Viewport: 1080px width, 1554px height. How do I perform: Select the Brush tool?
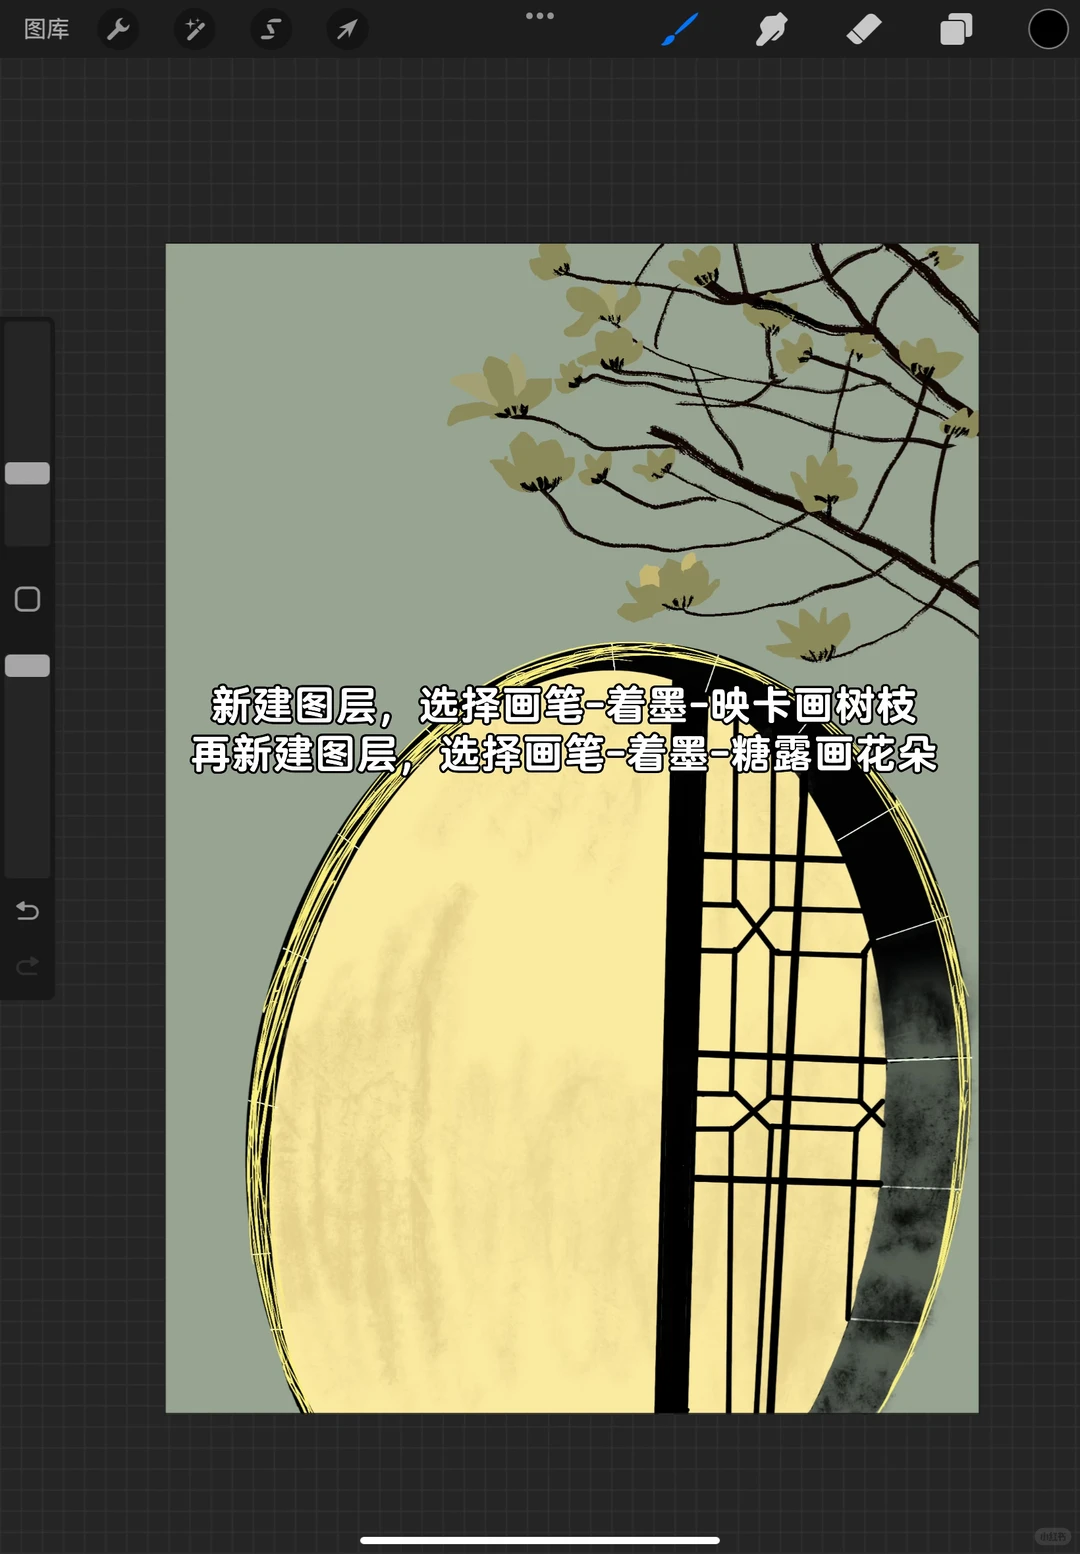coord(680,29)
